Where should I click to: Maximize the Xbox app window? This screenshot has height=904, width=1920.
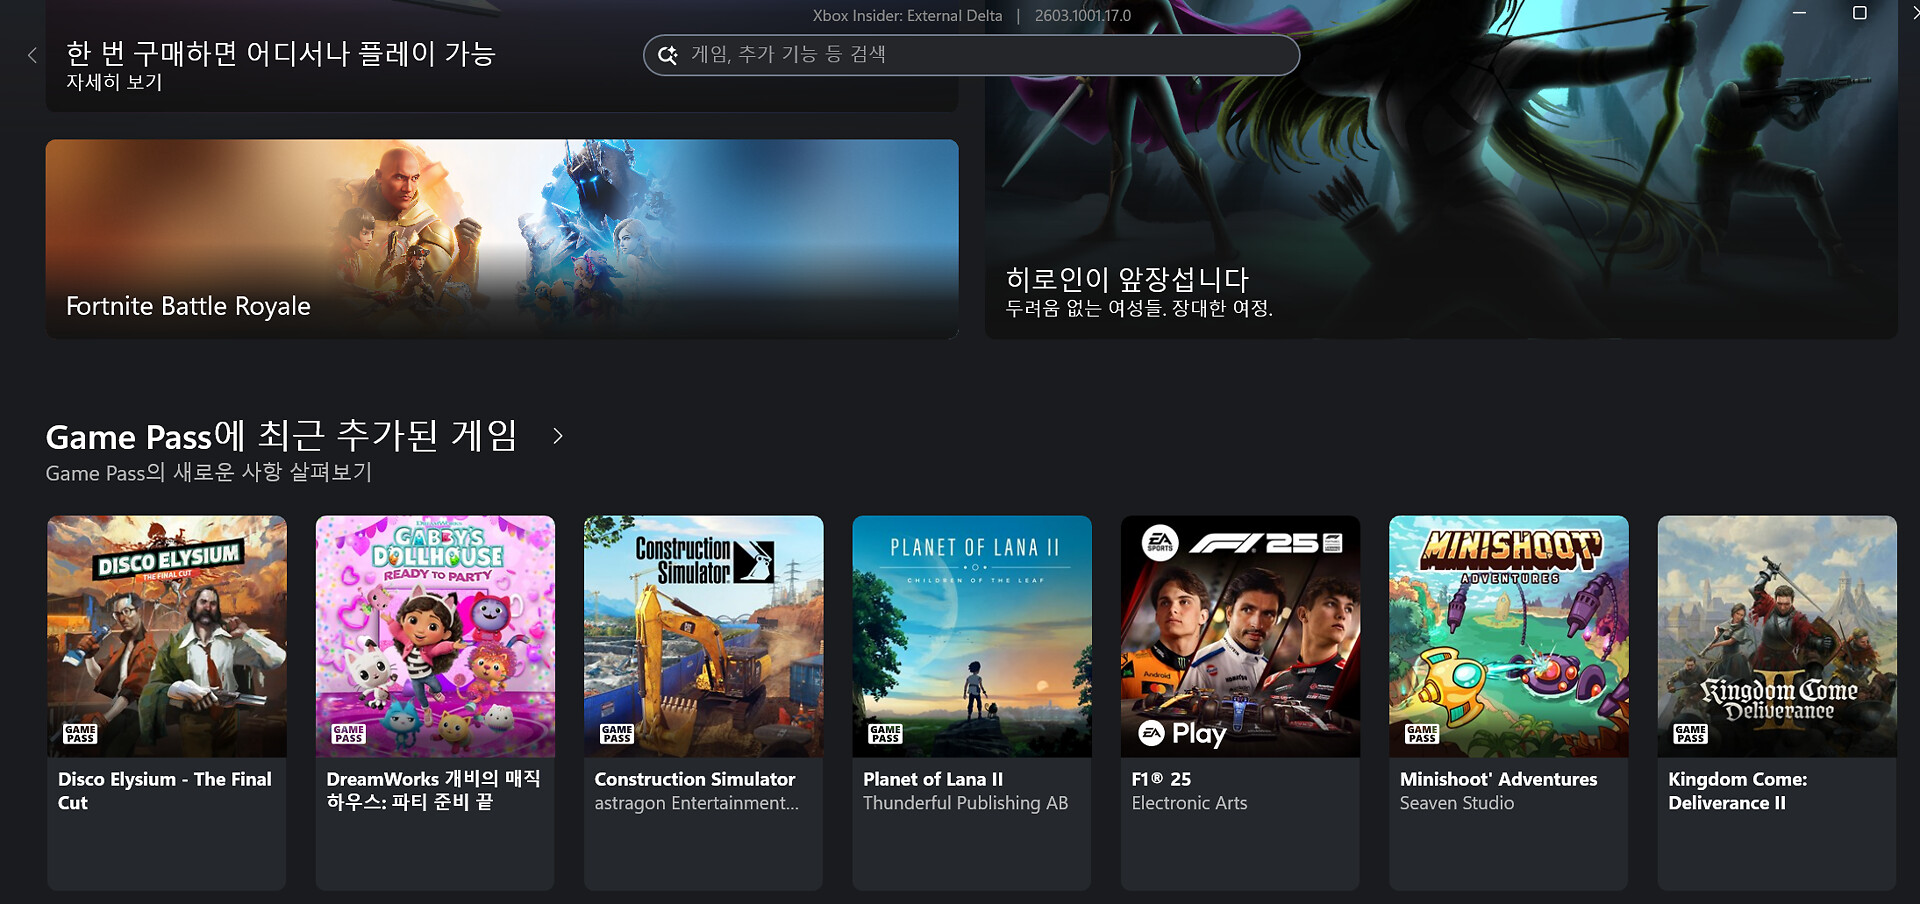click(x=1860, y=13)
